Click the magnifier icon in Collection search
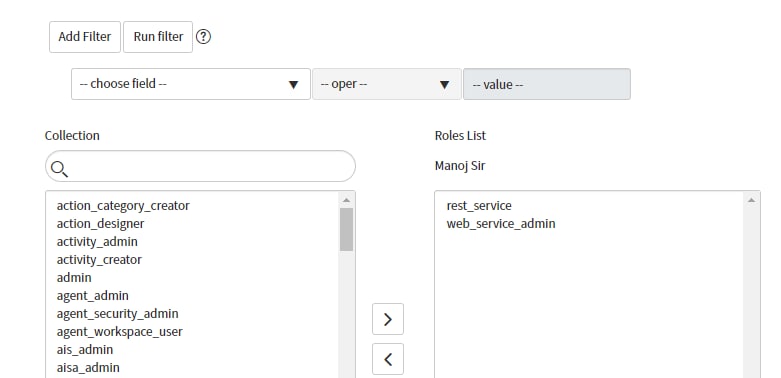781x378 pixels. coord(59,169)
